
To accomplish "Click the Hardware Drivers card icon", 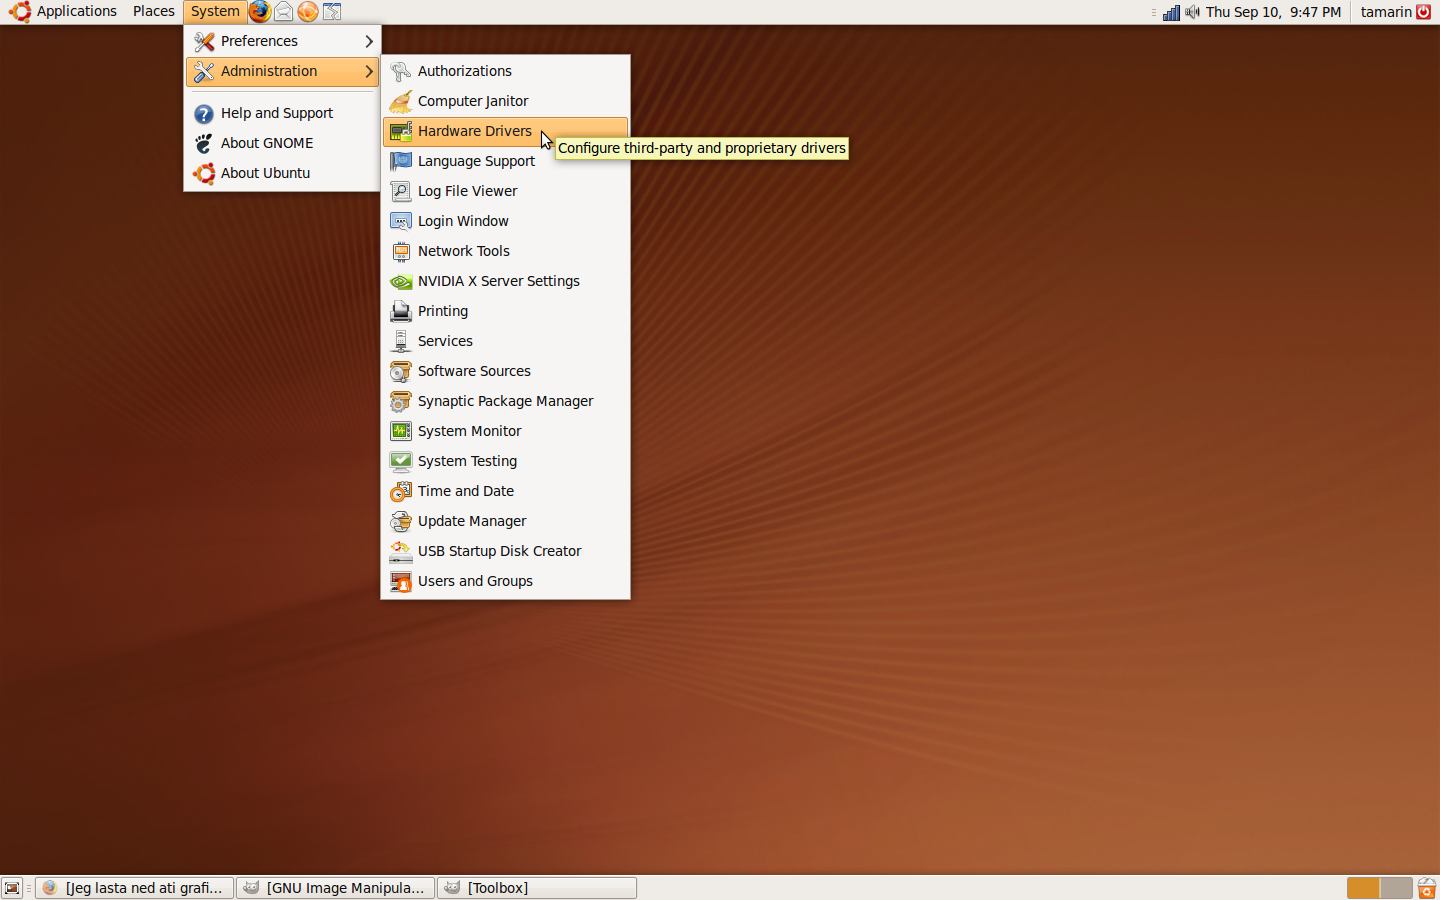I will 400,131.
